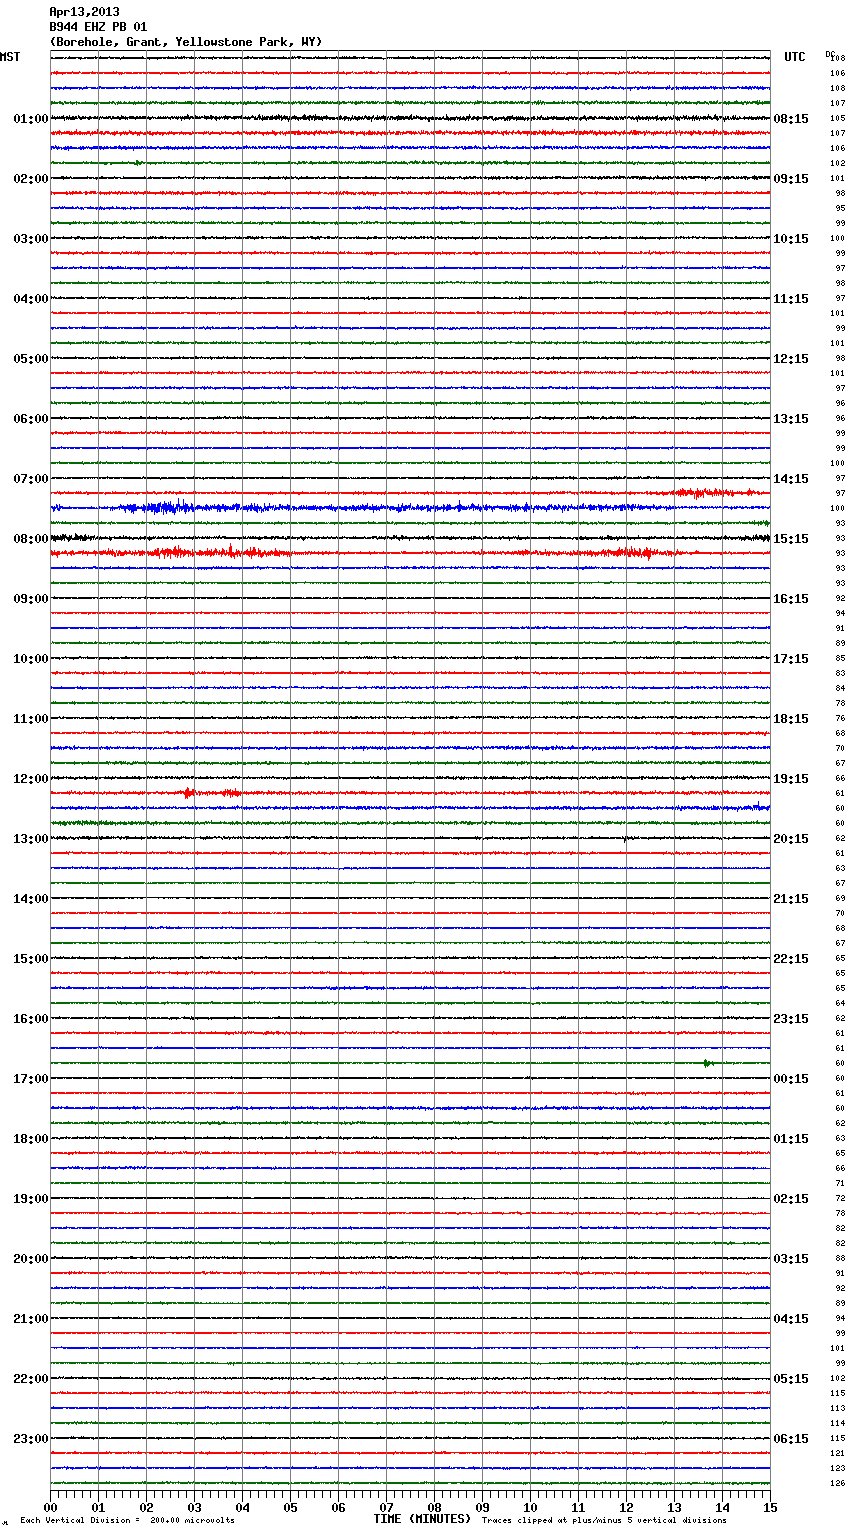Viewport: 850px width, 1534px height.
Task: Select the 06:00 MST time label
Action: point(31,419)
